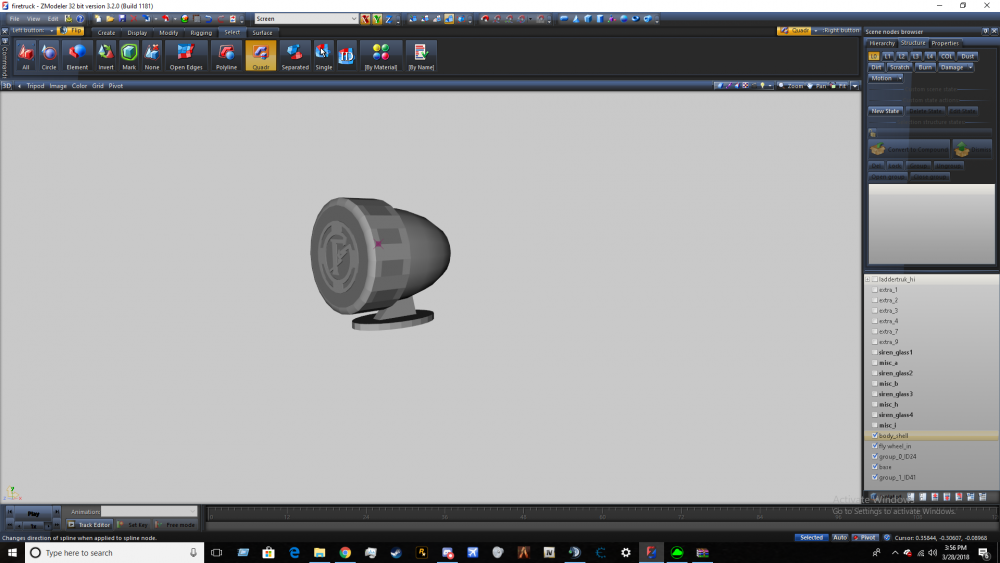Uncheck the fly wheel_in checkbox
Image resolution: width=1000 pixels, height=563 pixels.
coord(874,446)
